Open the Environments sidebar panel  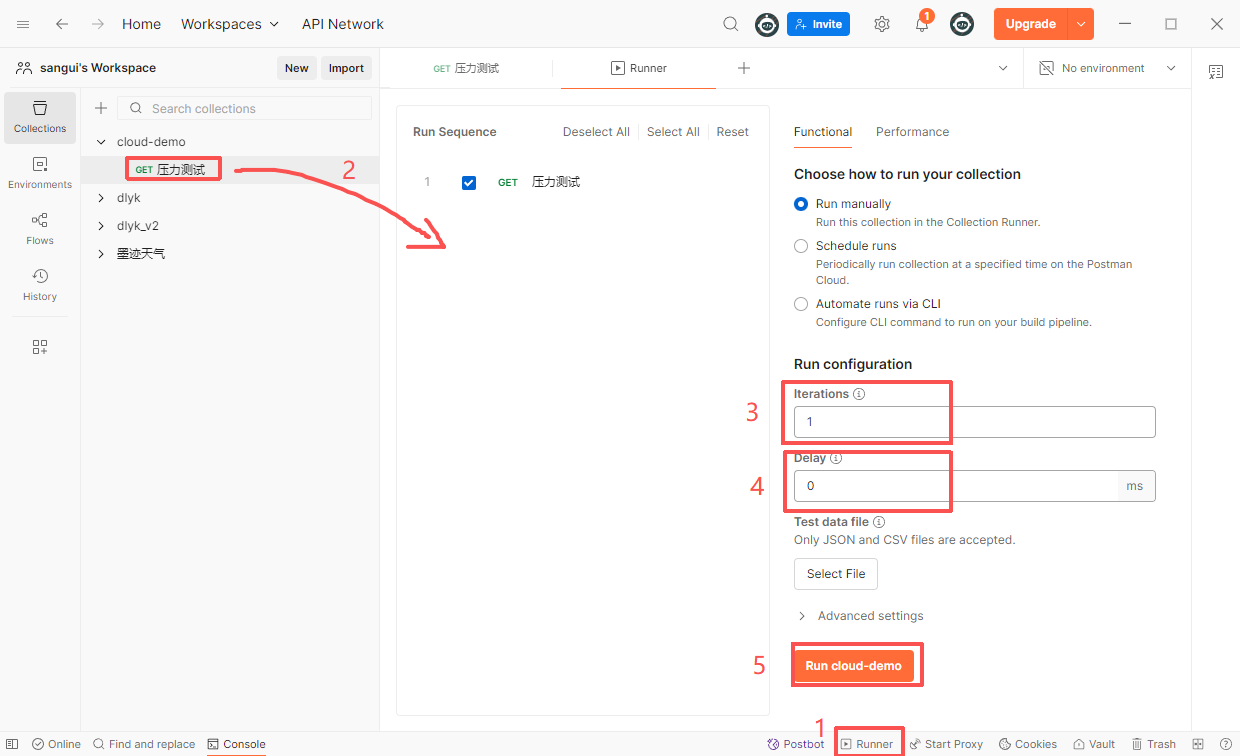pos(40,173)
